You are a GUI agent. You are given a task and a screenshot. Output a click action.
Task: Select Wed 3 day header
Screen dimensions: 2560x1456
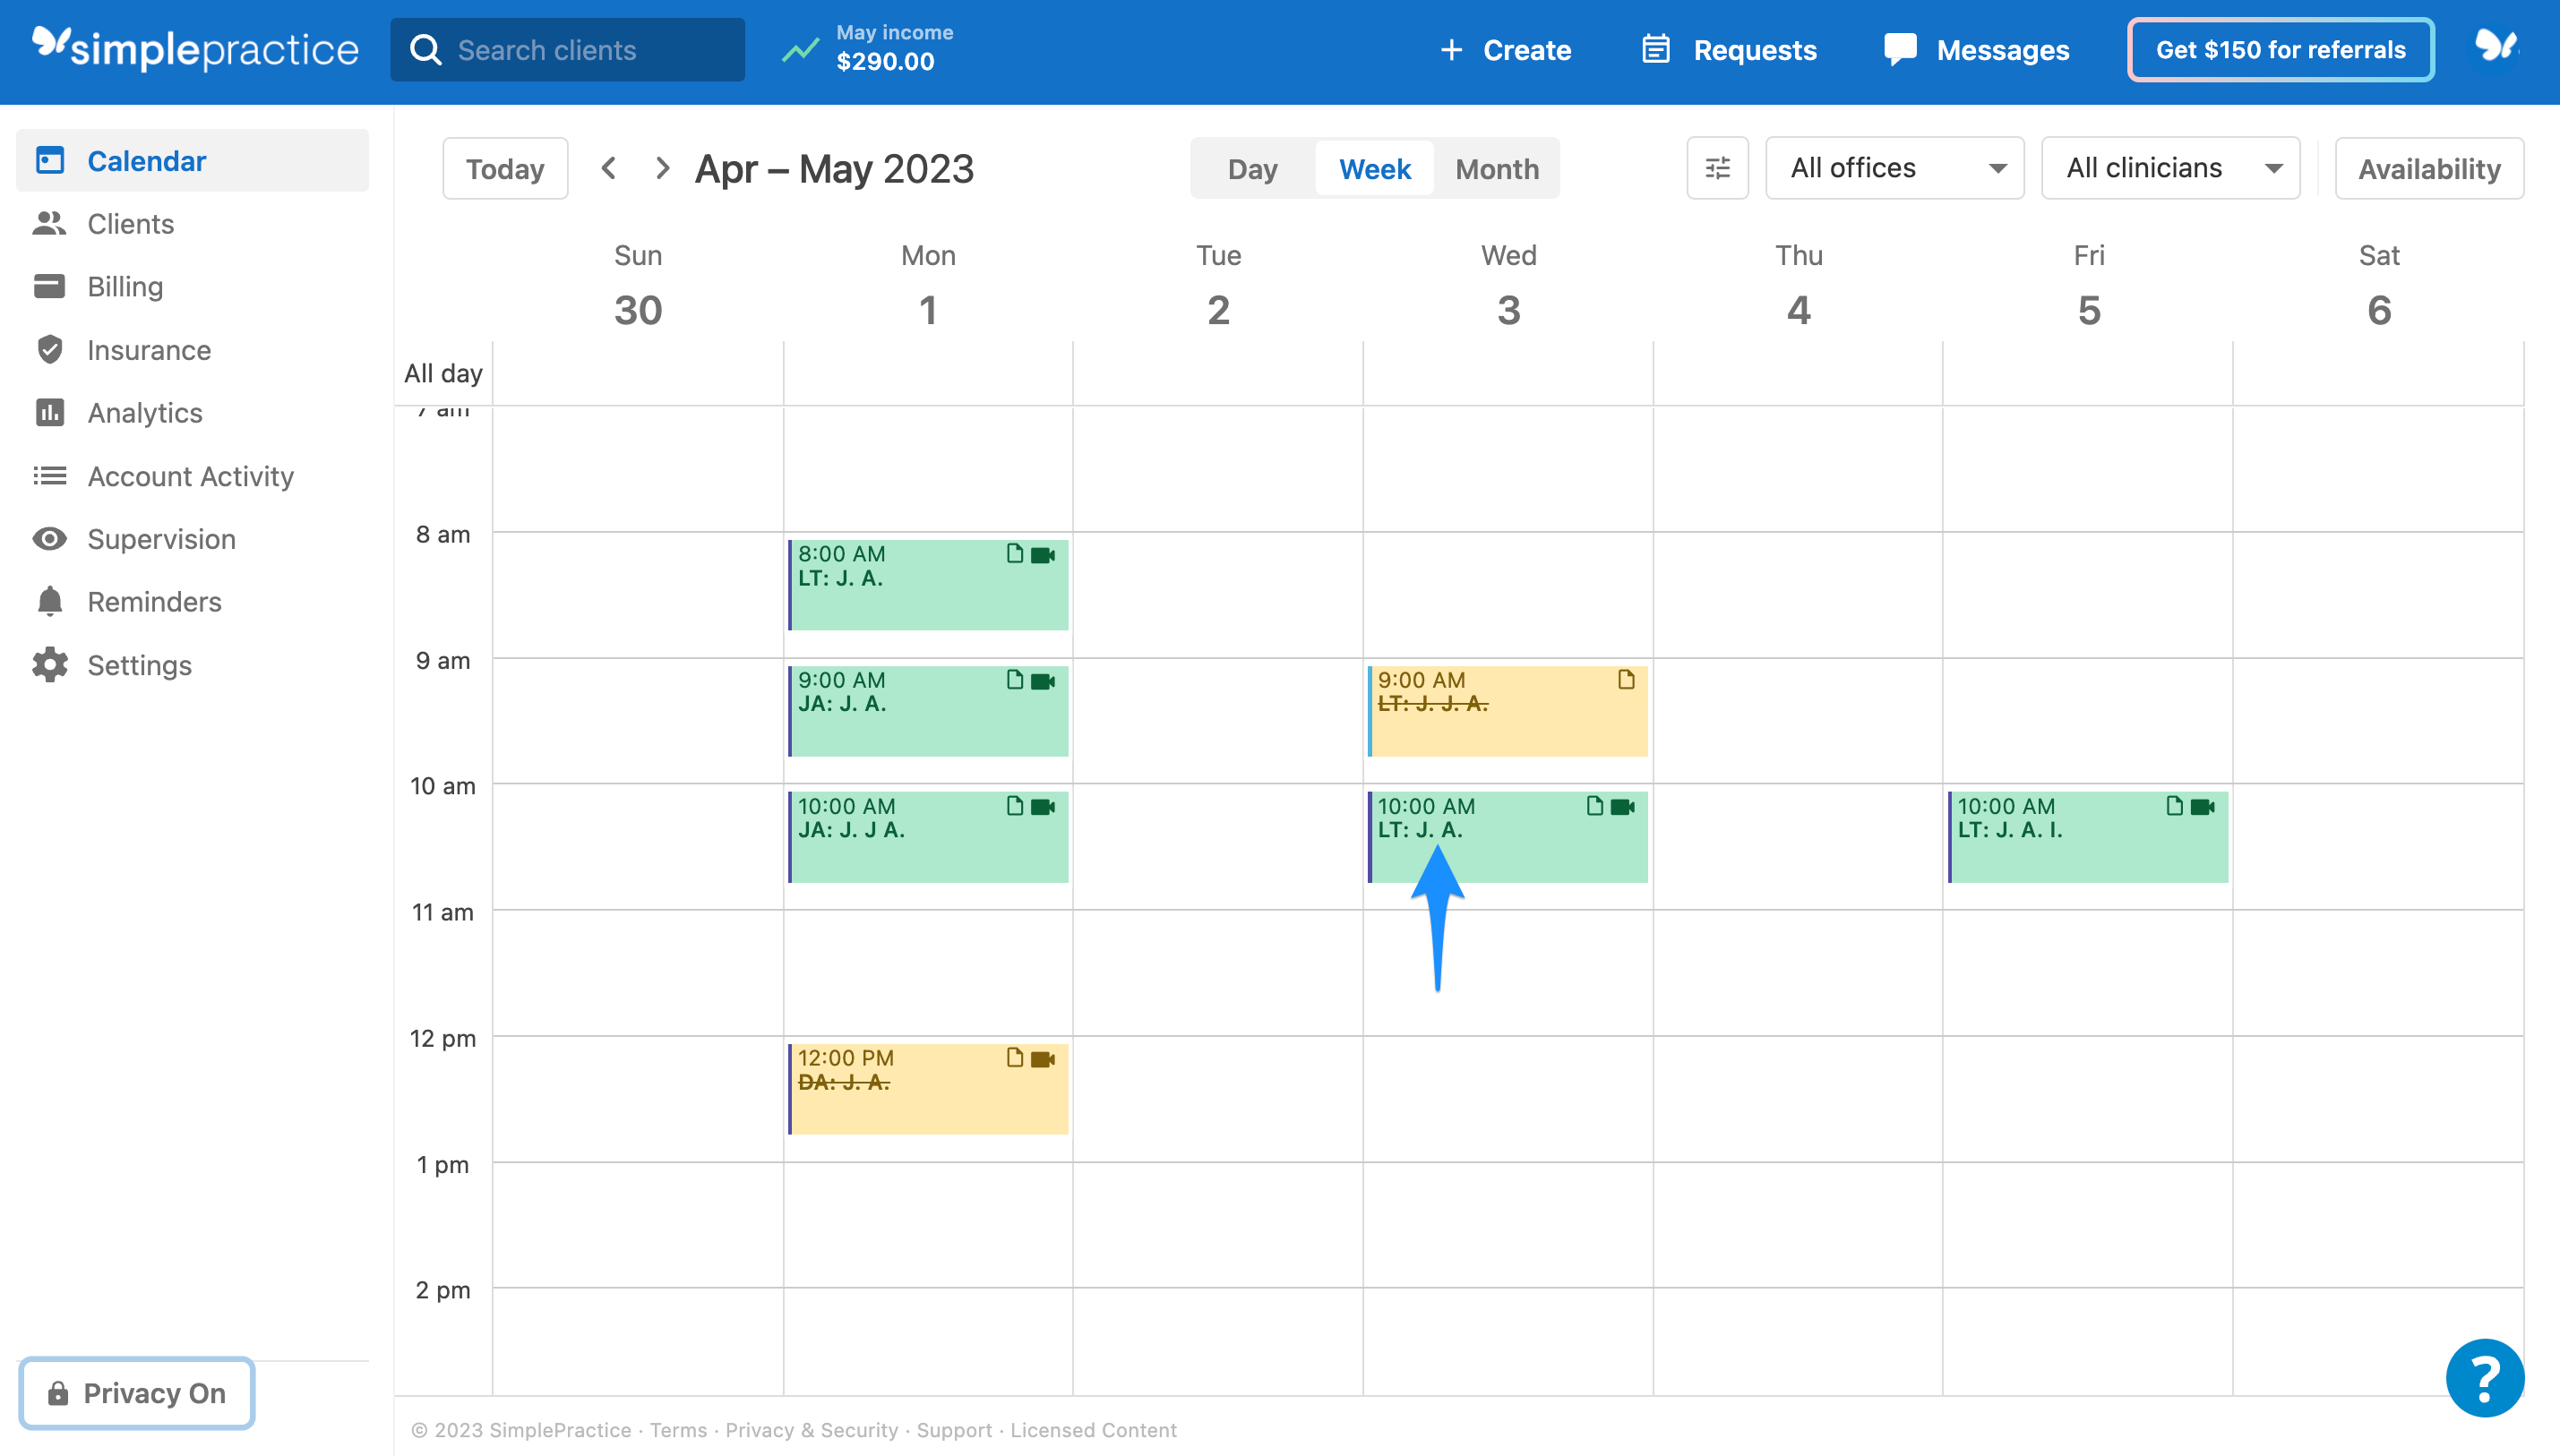(x=1508, y=286)
